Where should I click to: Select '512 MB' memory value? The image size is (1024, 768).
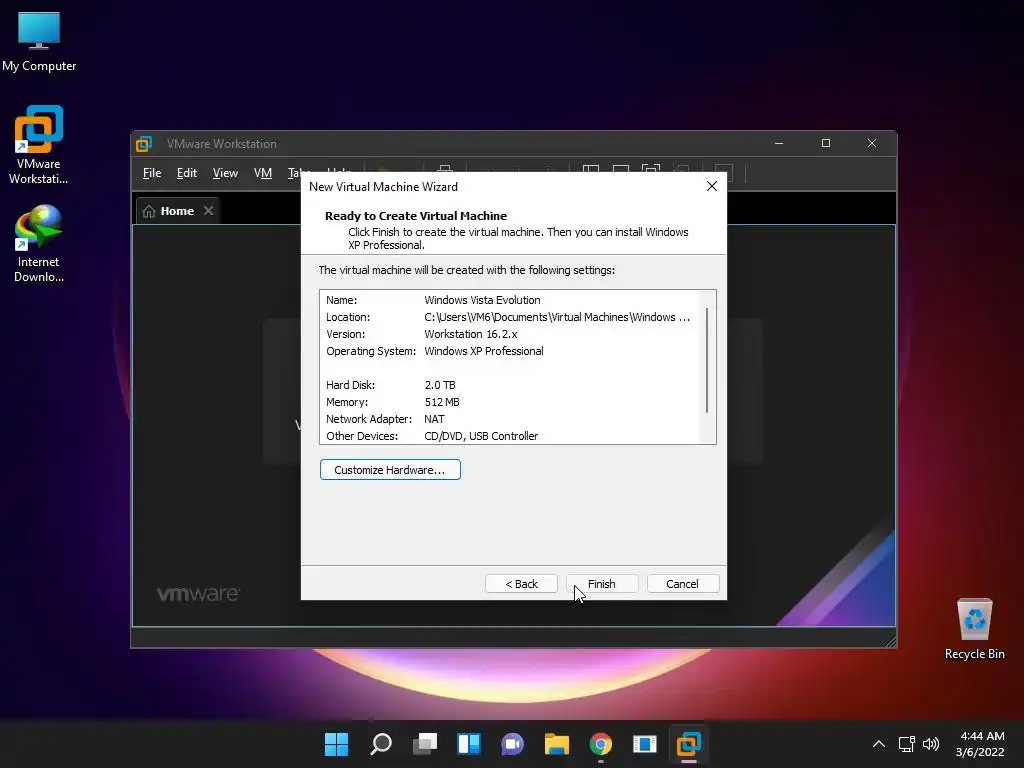point(442,402)
